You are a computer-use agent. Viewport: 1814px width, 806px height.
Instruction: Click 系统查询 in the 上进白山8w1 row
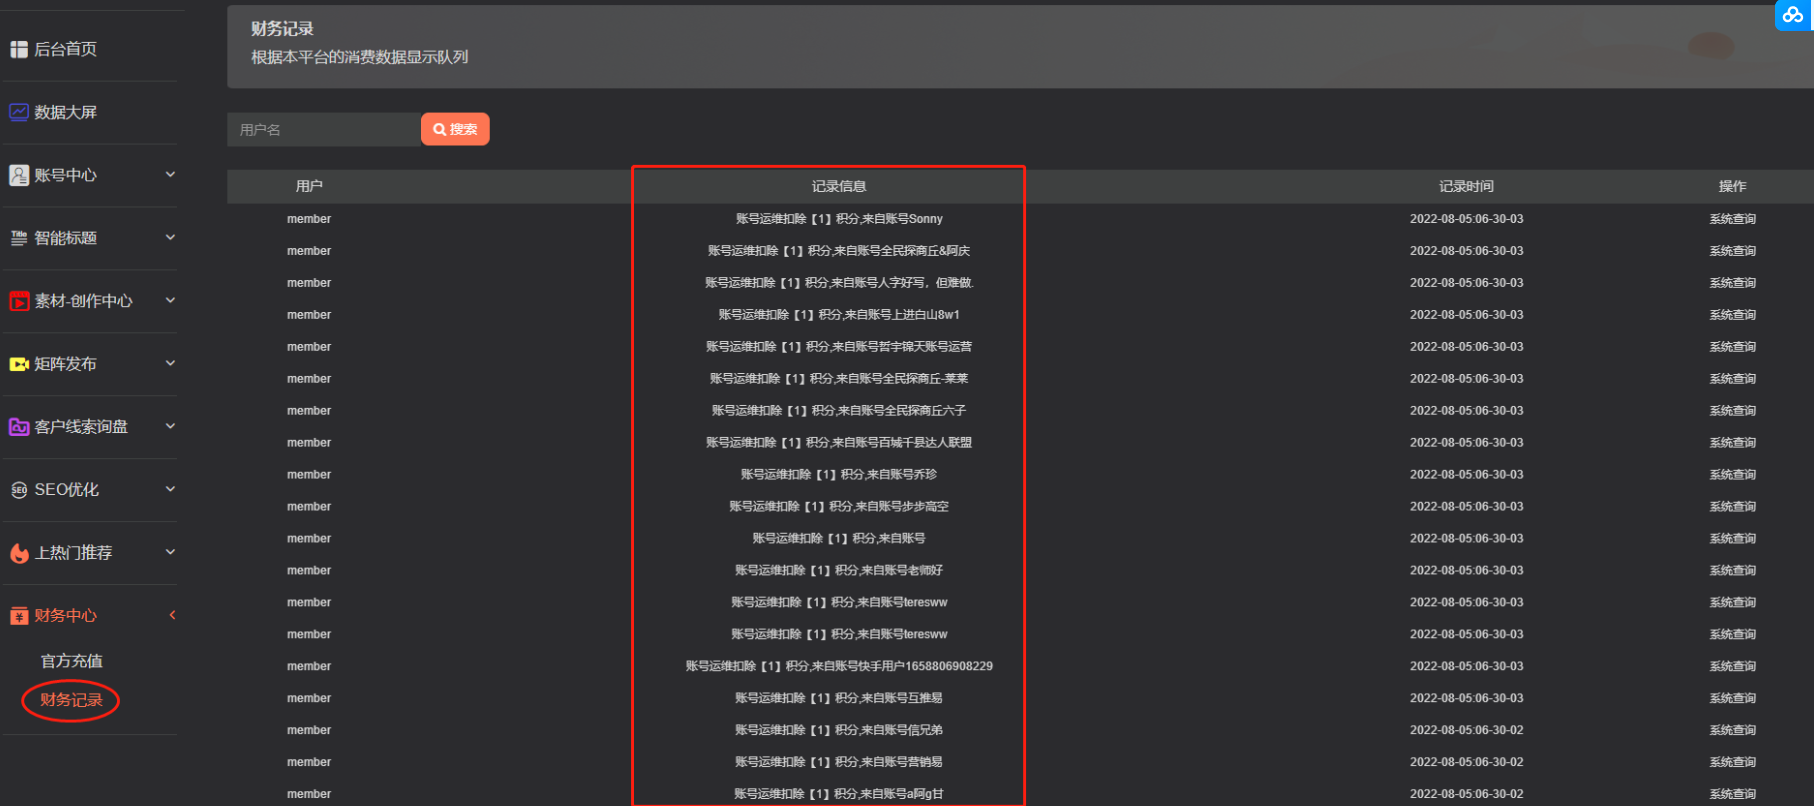[x=1732, y=315]
